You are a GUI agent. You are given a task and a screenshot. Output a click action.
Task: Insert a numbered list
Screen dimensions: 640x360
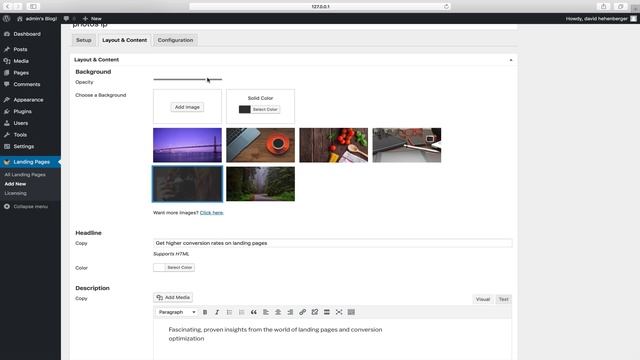coord(241,312)
